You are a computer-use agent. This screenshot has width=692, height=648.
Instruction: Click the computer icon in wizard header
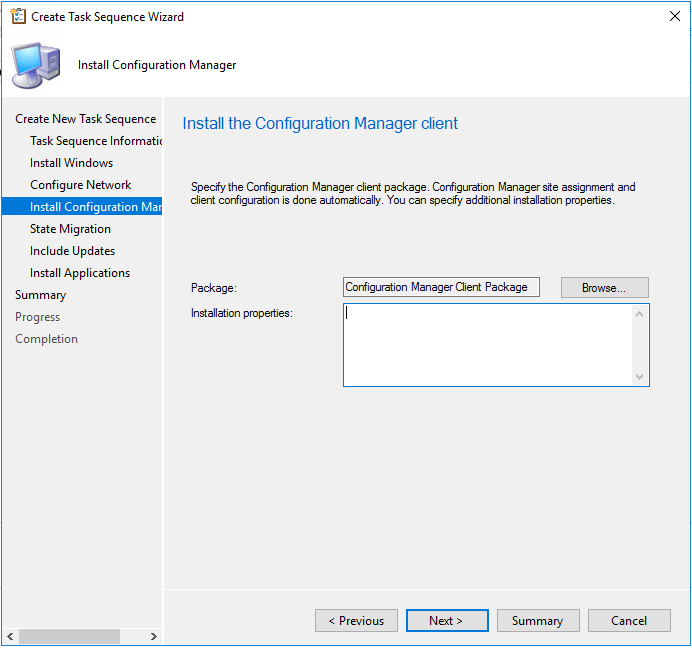pos(36,65)
